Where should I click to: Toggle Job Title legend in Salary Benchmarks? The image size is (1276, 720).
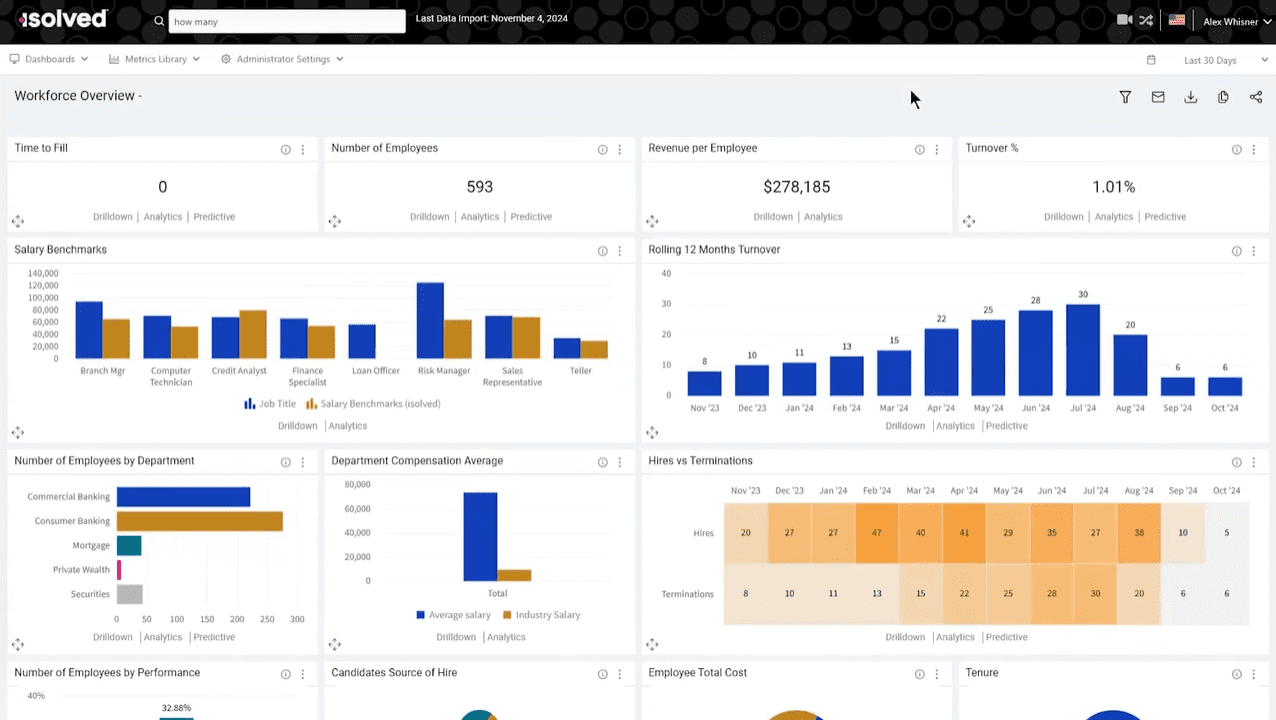click(x=270, y=404)
